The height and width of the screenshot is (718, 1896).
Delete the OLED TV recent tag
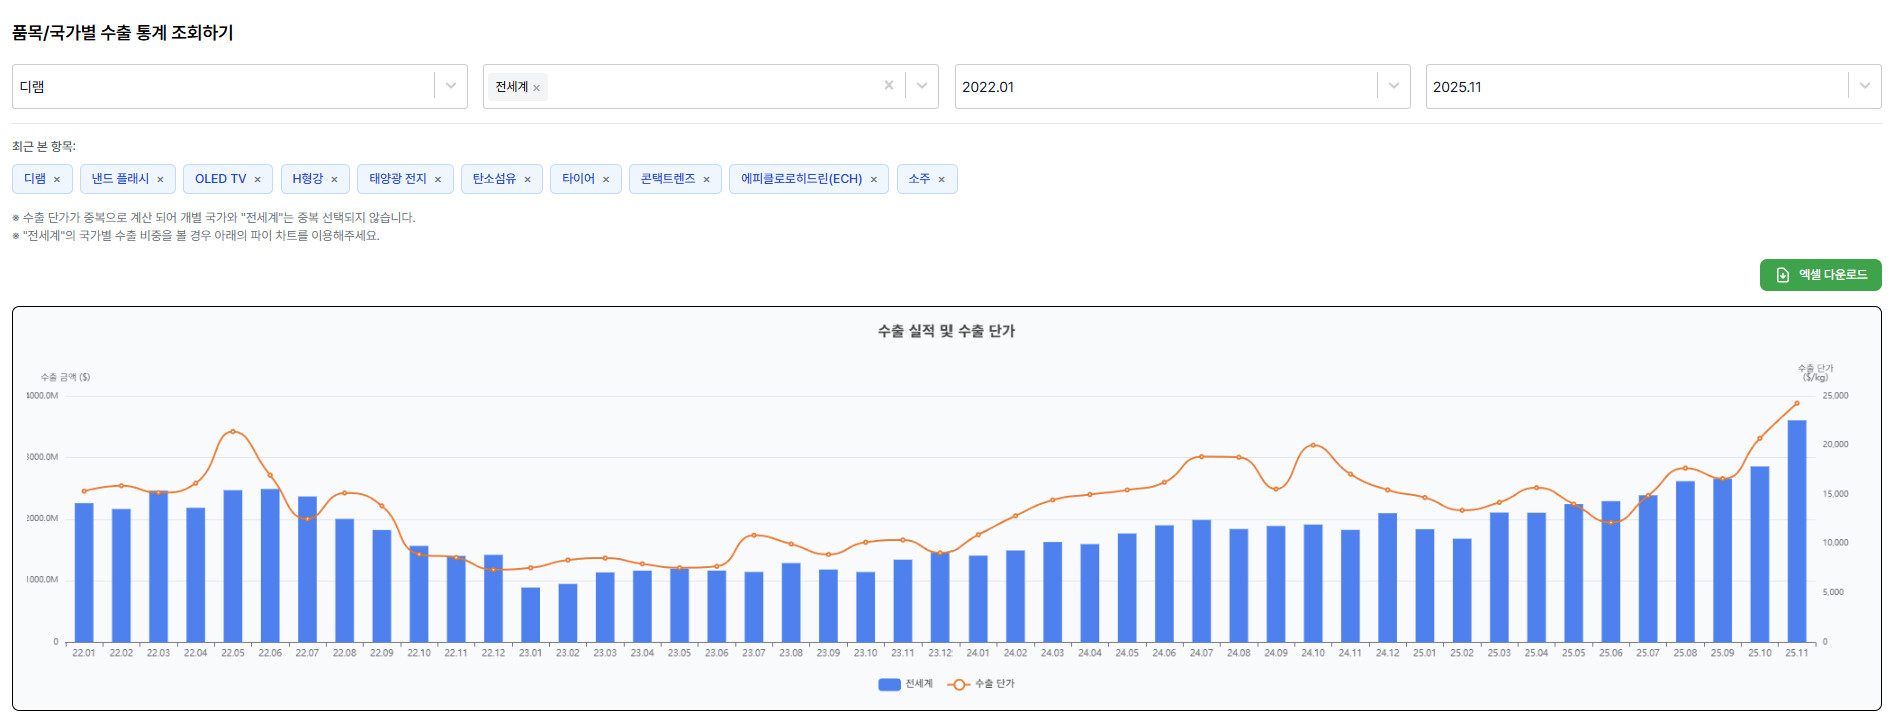click(257, 180)
